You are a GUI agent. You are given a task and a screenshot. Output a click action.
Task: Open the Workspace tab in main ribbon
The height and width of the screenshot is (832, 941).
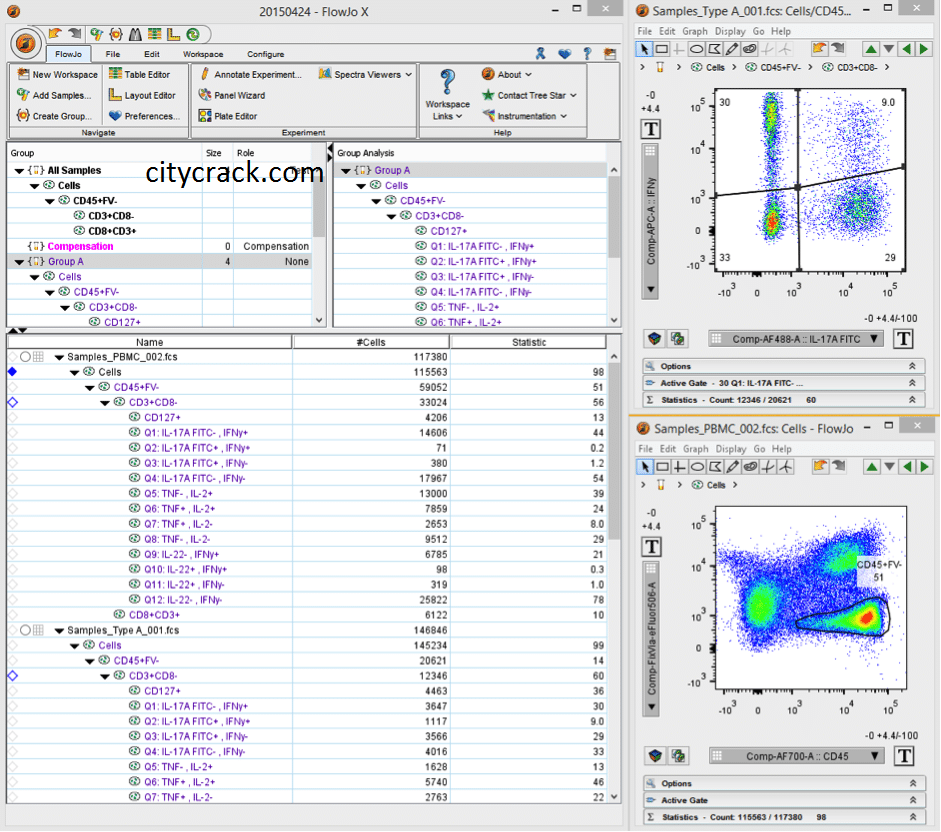[203, 54]
